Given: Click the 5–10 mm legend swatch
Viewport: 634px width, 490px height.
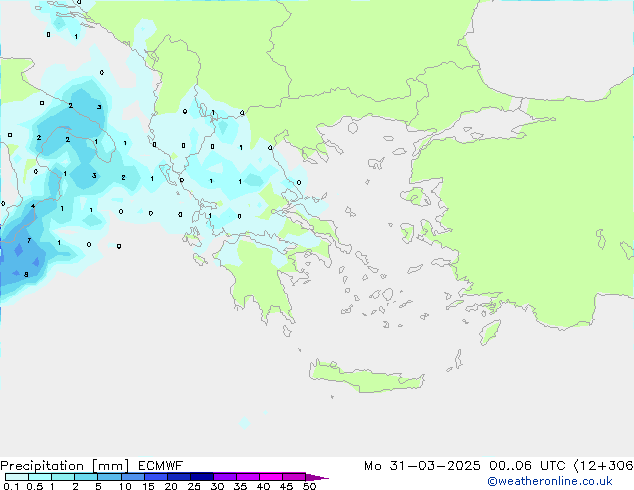Looking at the screenshot, I should 109,477.
